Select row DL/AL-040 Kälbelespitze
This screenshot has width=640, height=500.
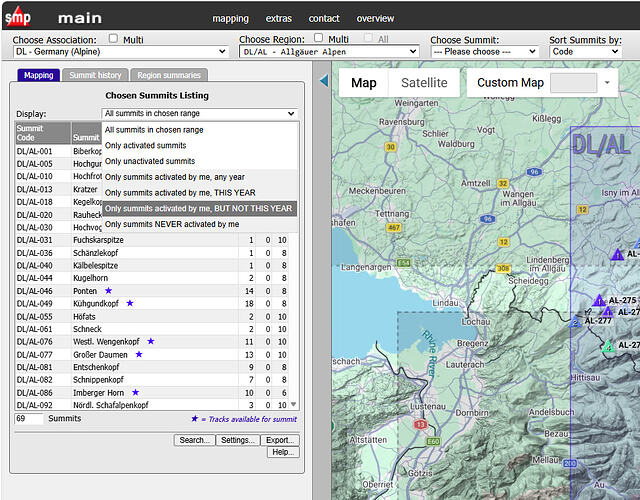pos(152,266)
